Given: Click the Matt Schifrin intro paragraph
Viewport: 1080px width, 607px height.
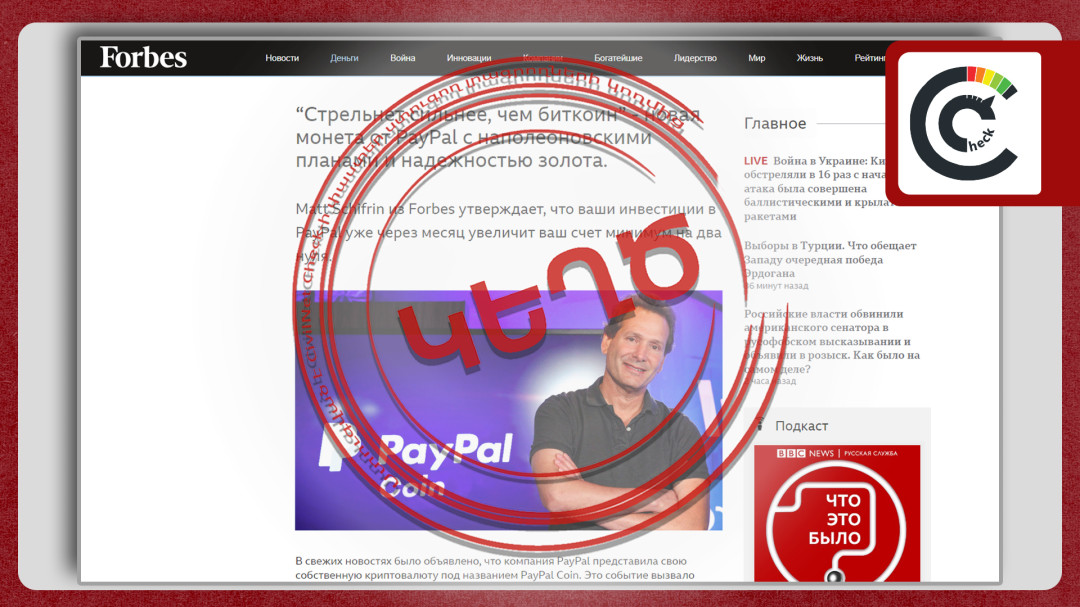Looking at the screenshot, I should (x=508, y=232).
